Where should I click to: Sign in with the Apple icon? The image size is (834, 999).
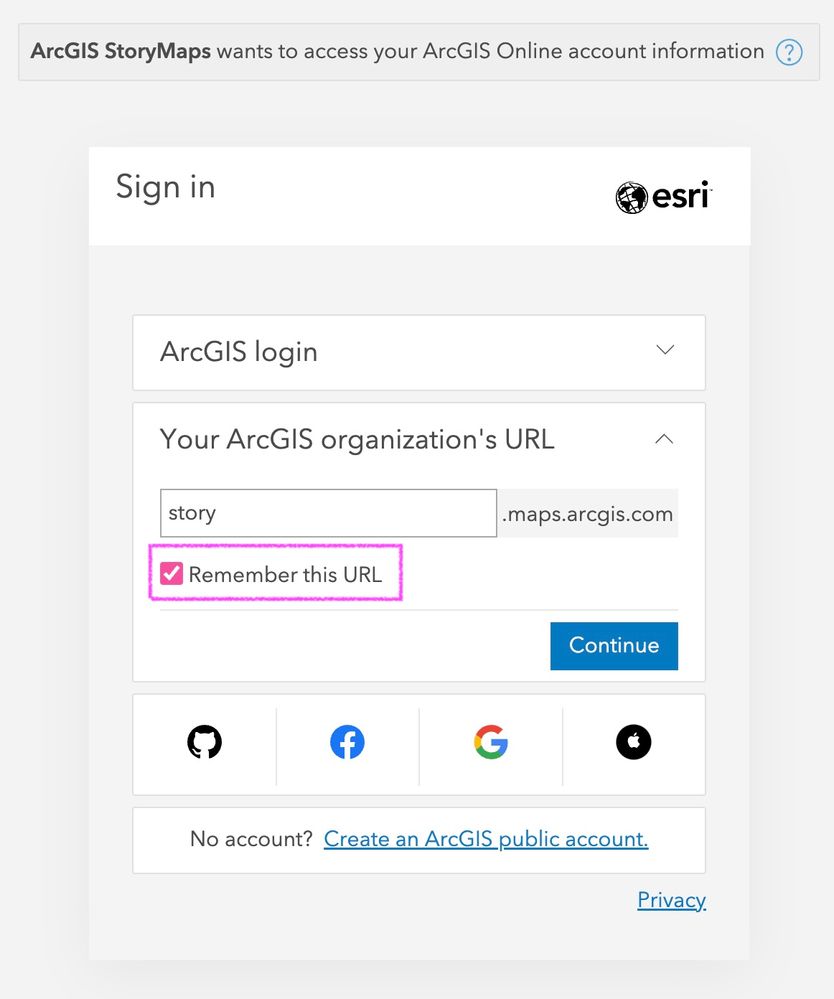coord(633,742)
